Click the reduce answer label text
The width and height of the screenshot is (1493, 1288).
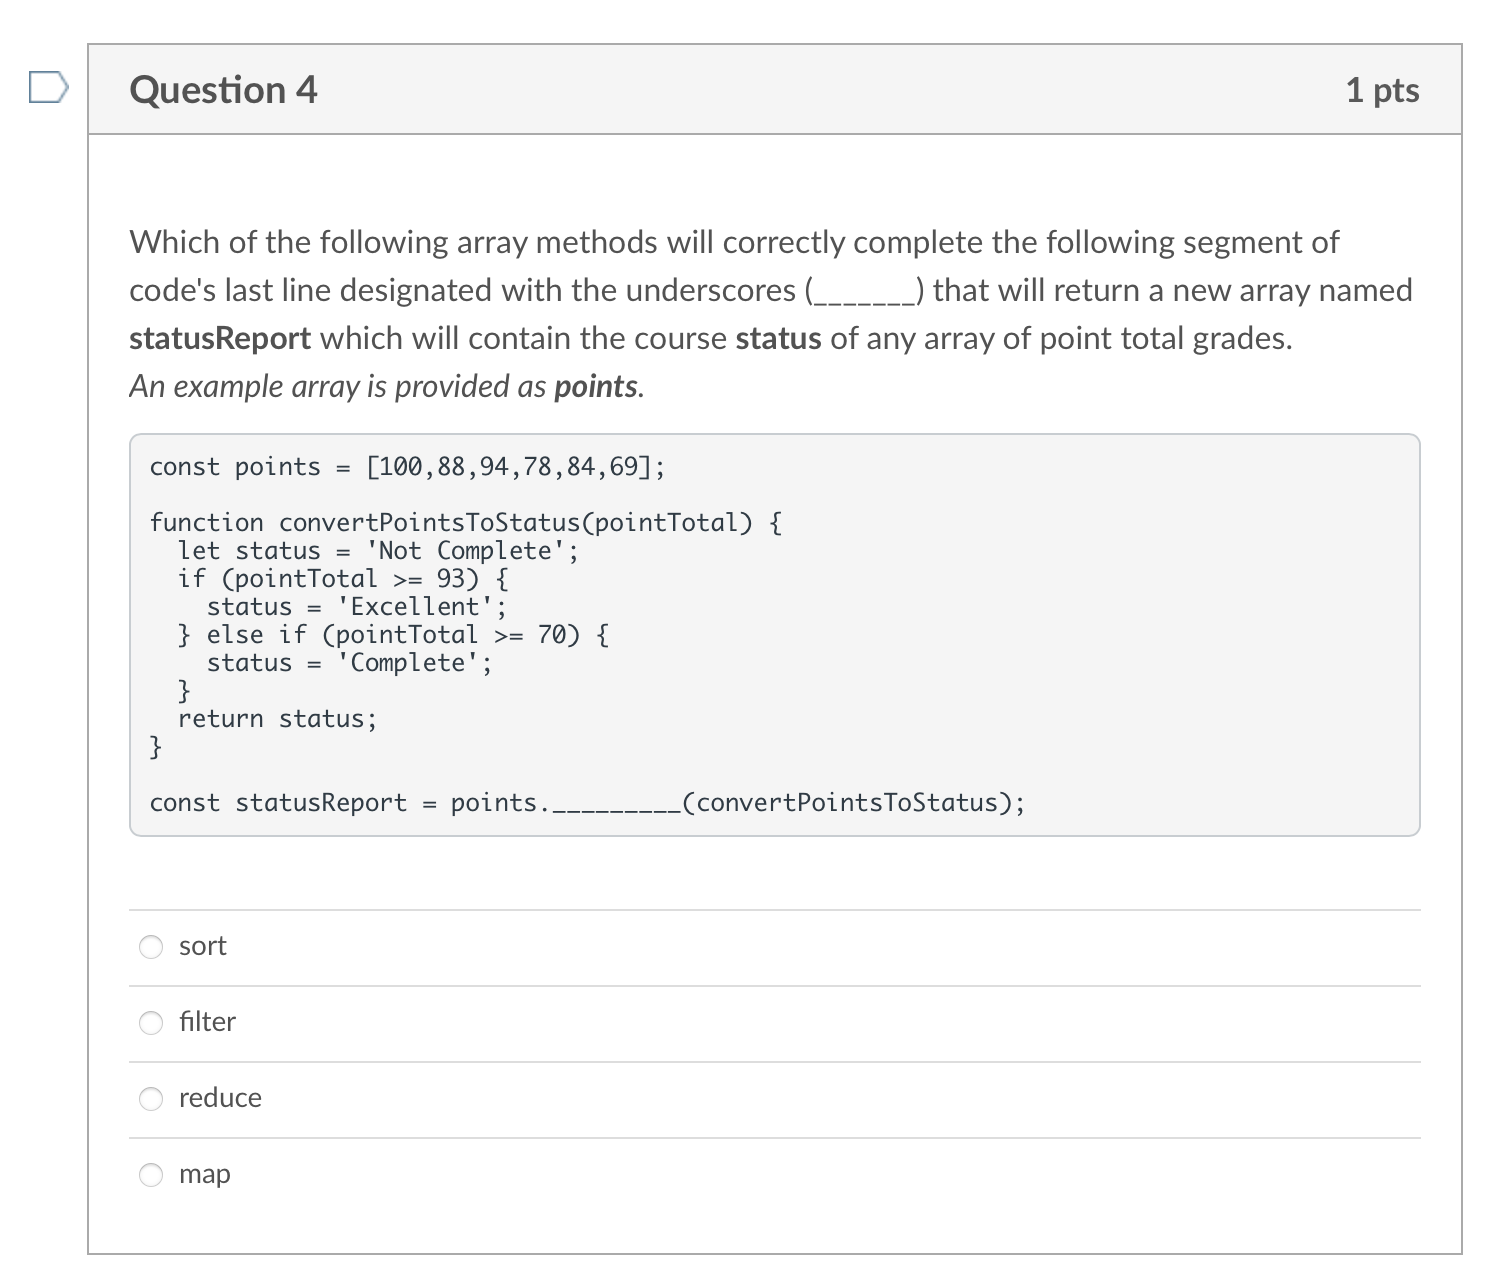tap(219, 1098)
